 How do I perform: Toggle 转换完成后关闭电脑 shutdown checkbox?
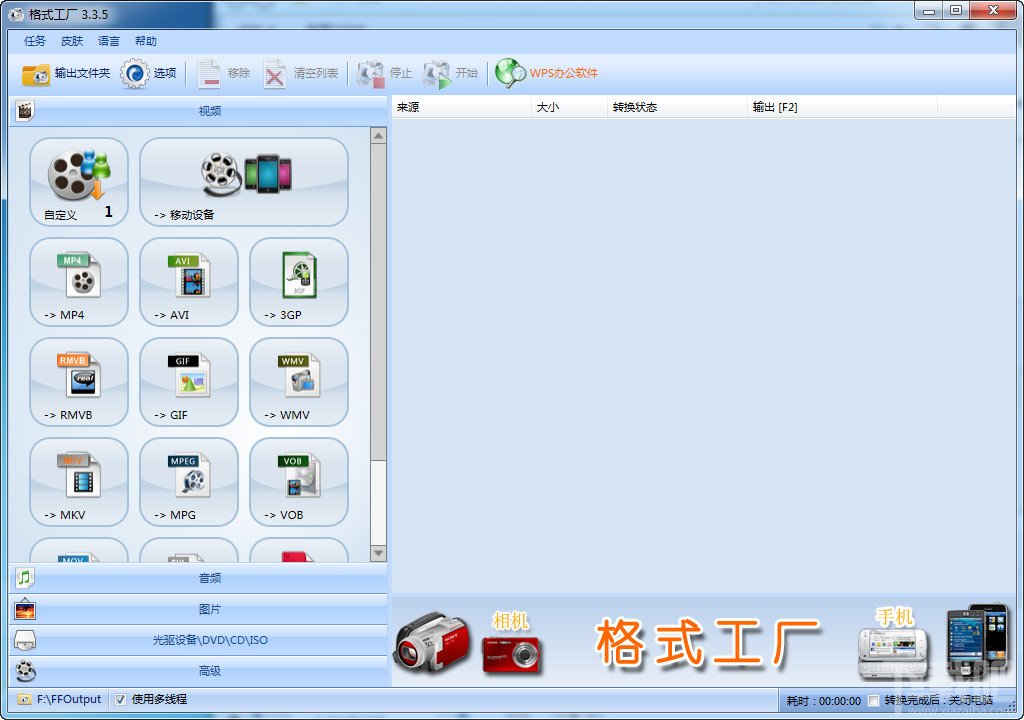(873, 701)
